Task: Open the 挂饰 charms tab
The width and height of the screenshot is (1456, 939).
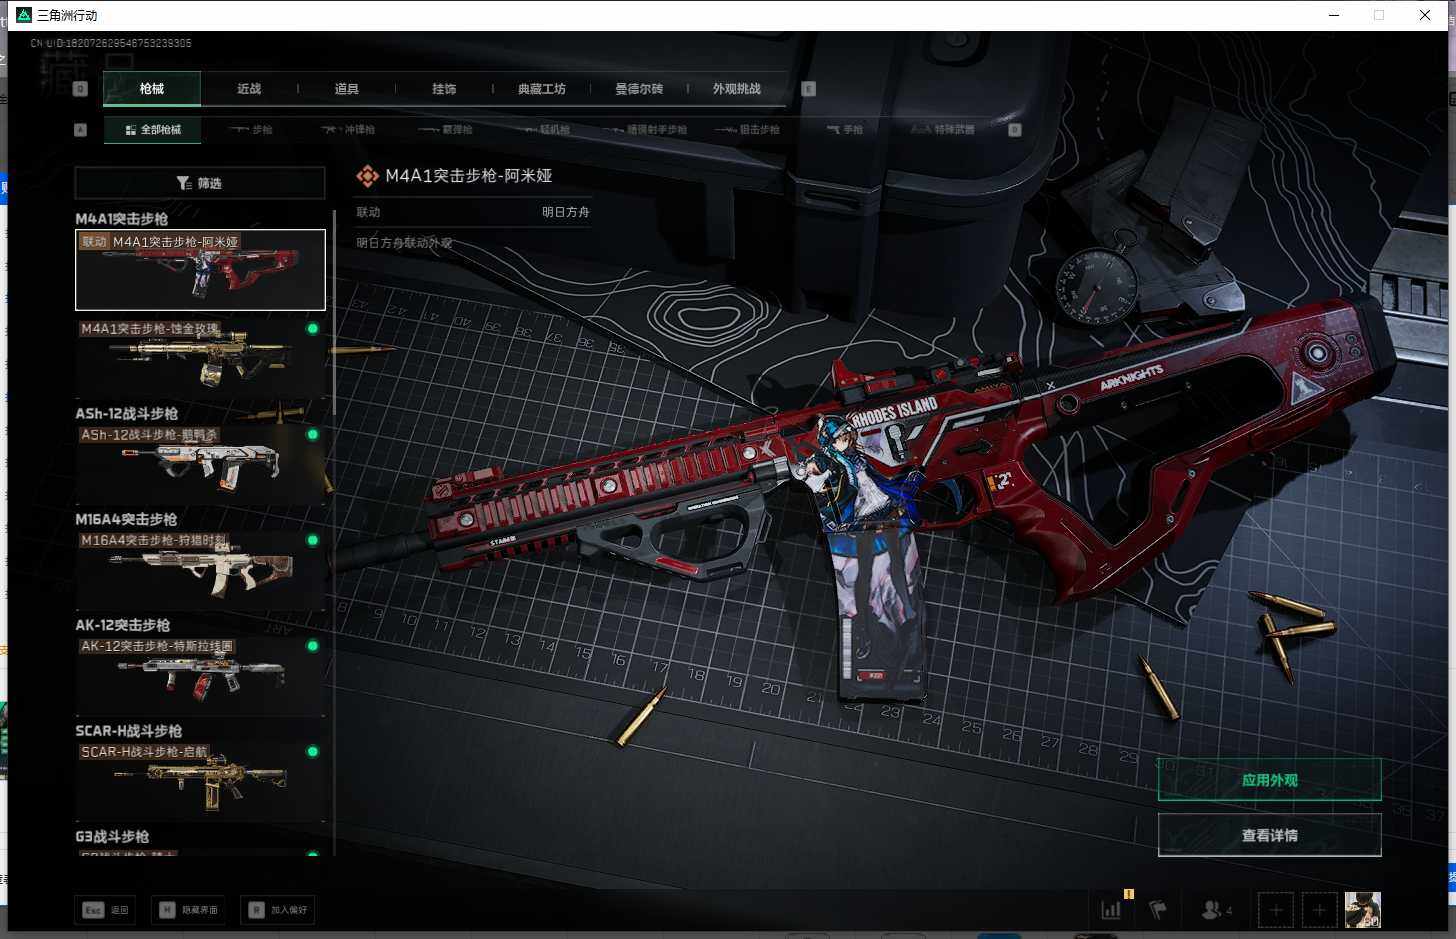Action: (444, 89)
